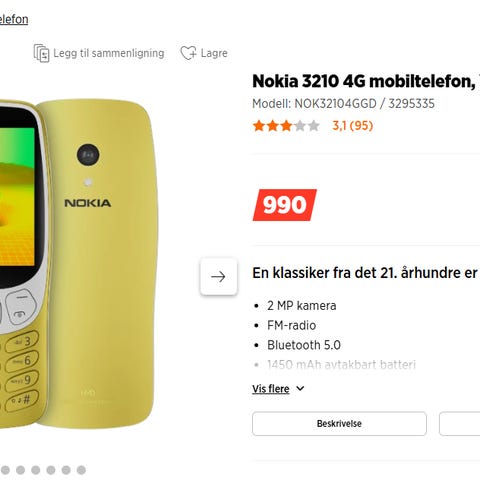Click the heart icon to save product
The width and height of the screenshot is (480, 480).
click(x=188, y=53)
